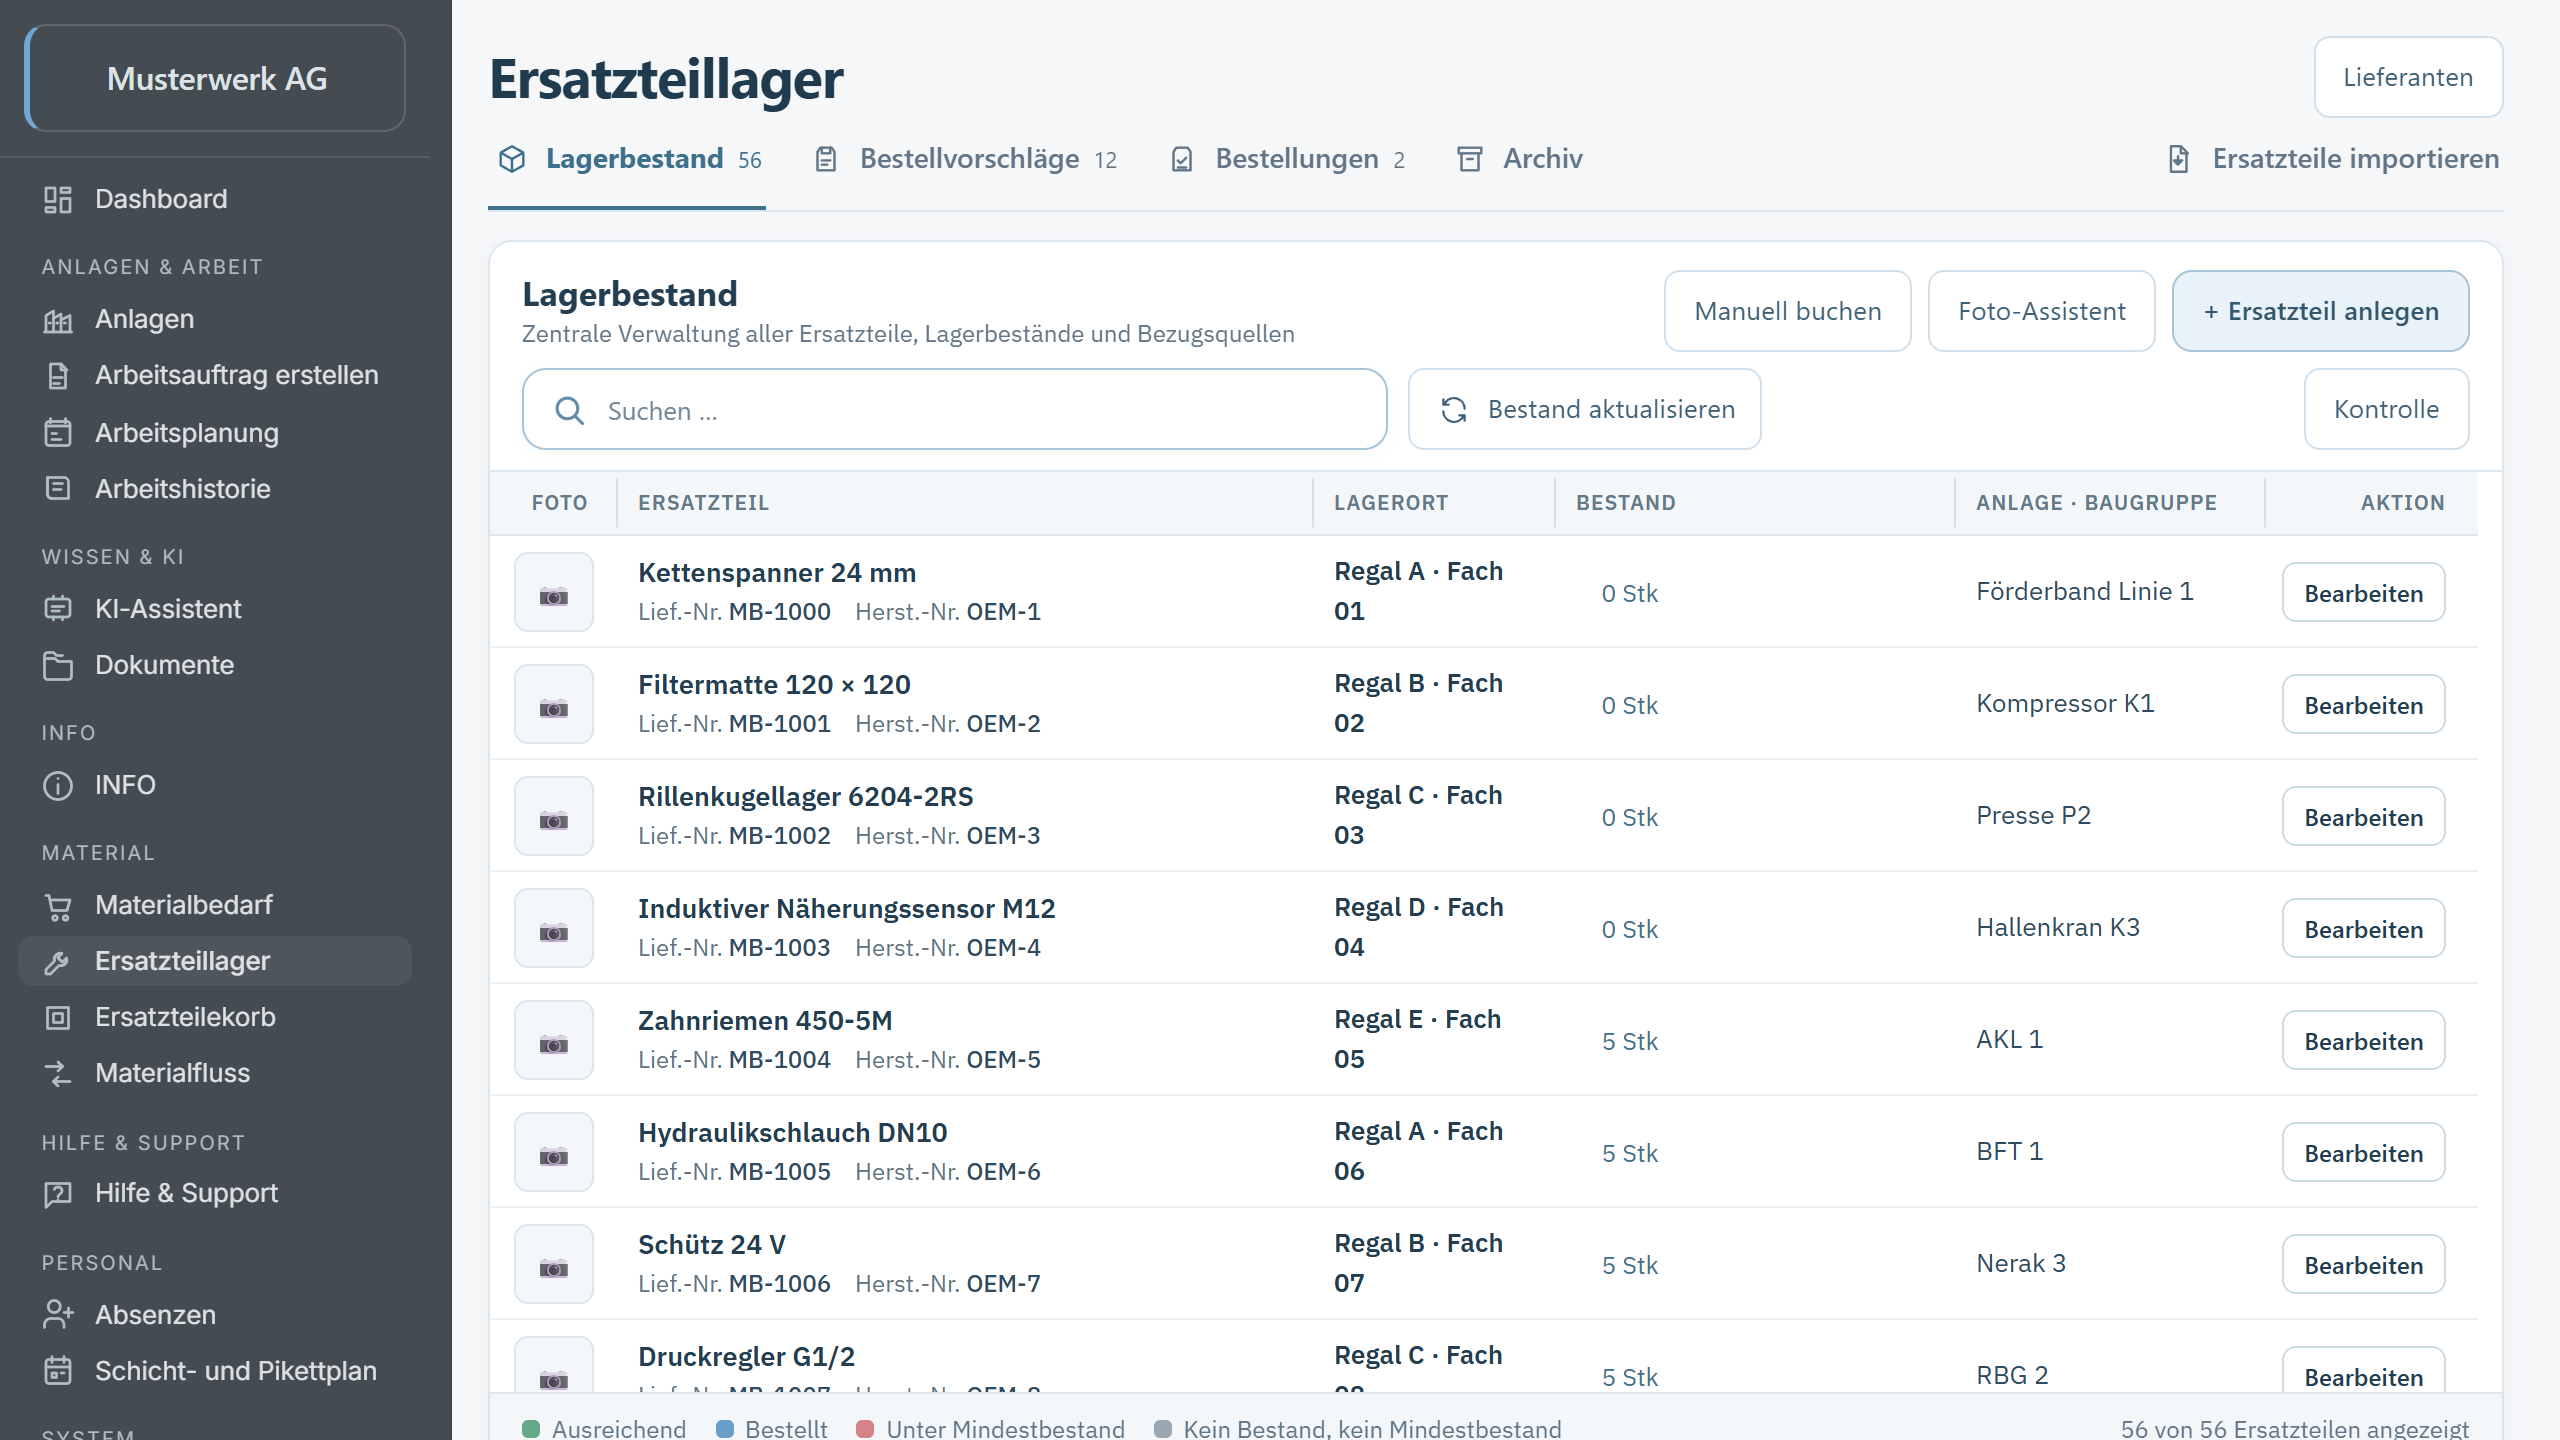Image resolution: width=2560 pixels, height=1440 pixels.
Task: Click the green Ausreichend legend dot
Action: coord(531,1429)
